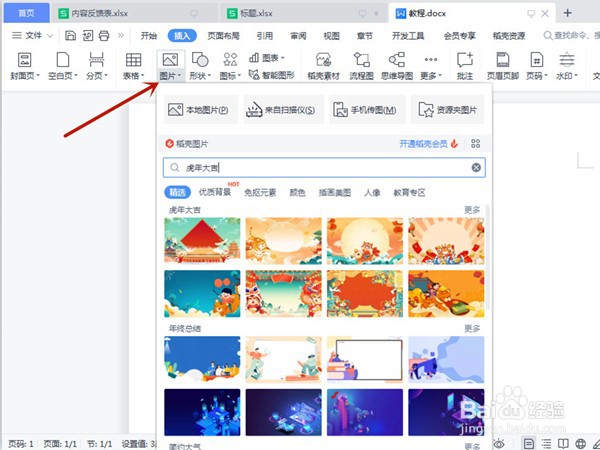Open the 更多 more options icon
The height and width of the screenshot is (450, 600).
pyautogui.click(x=431, y=59)
